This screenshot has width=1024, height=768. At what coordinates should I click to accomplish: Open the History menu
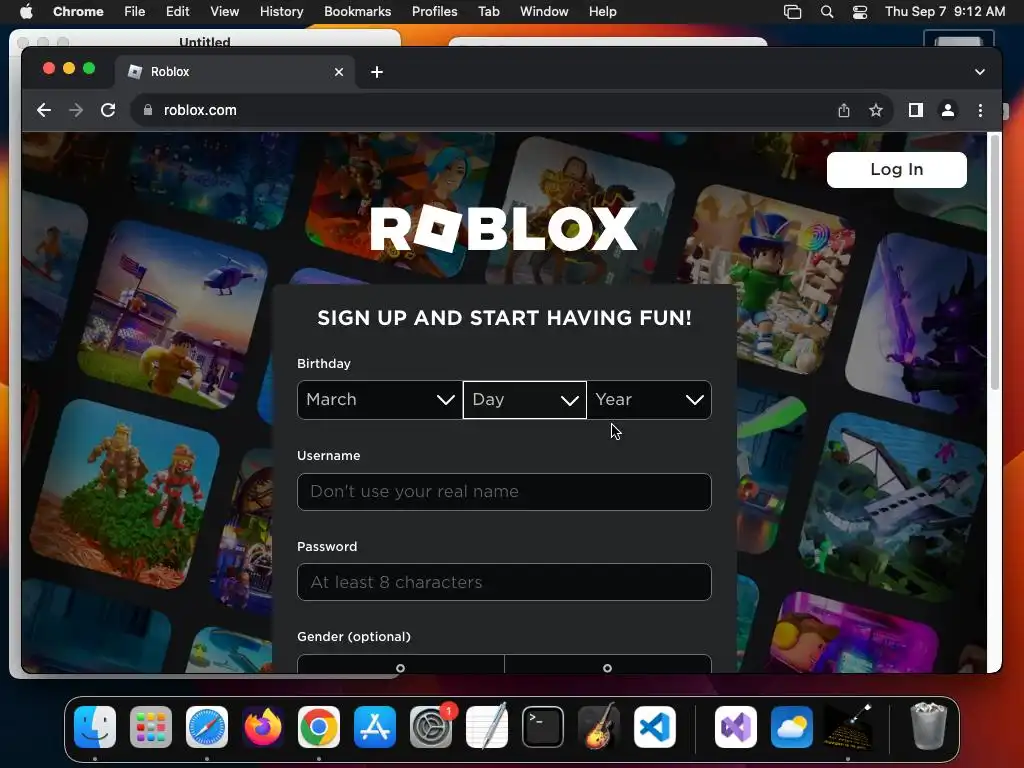[x=281, y=12]
